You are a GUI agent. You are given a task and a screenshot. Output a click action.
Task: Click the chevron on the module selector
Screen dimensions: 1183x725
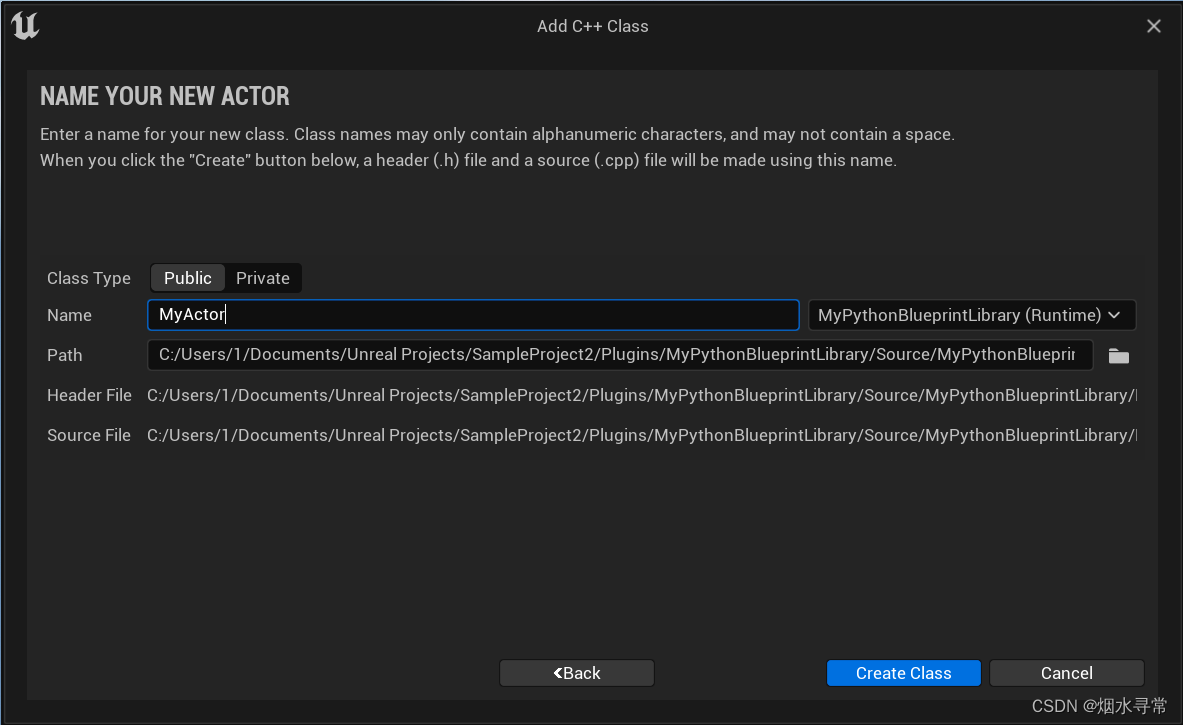[1114, 315]
